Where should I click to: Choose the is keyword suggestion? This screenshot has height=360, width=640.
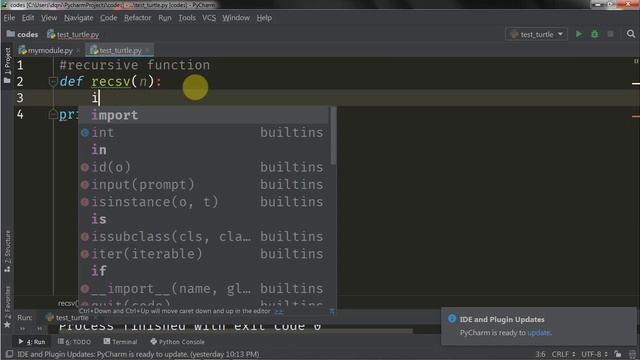[x=203, y=219]
